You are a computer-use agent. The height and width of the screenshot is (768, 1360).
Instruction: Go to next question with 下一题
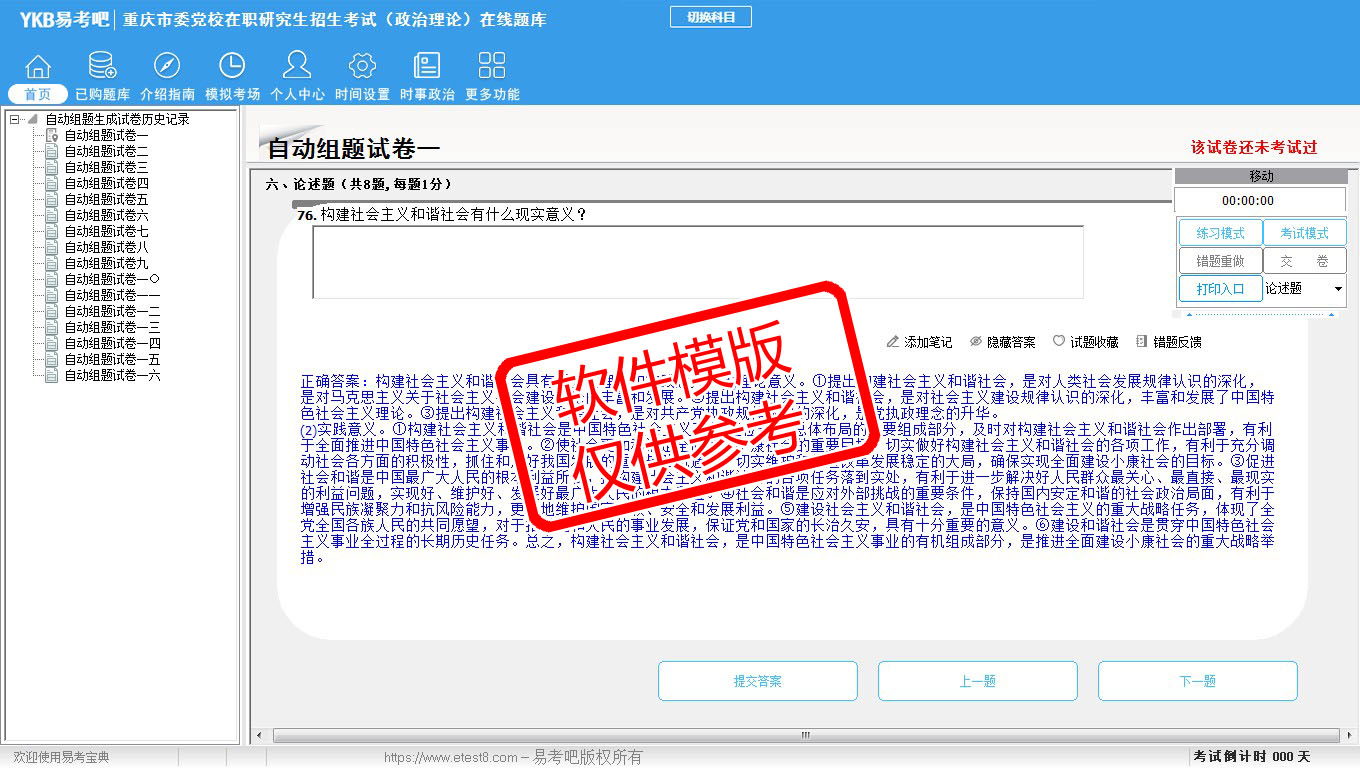(1198, 681)
